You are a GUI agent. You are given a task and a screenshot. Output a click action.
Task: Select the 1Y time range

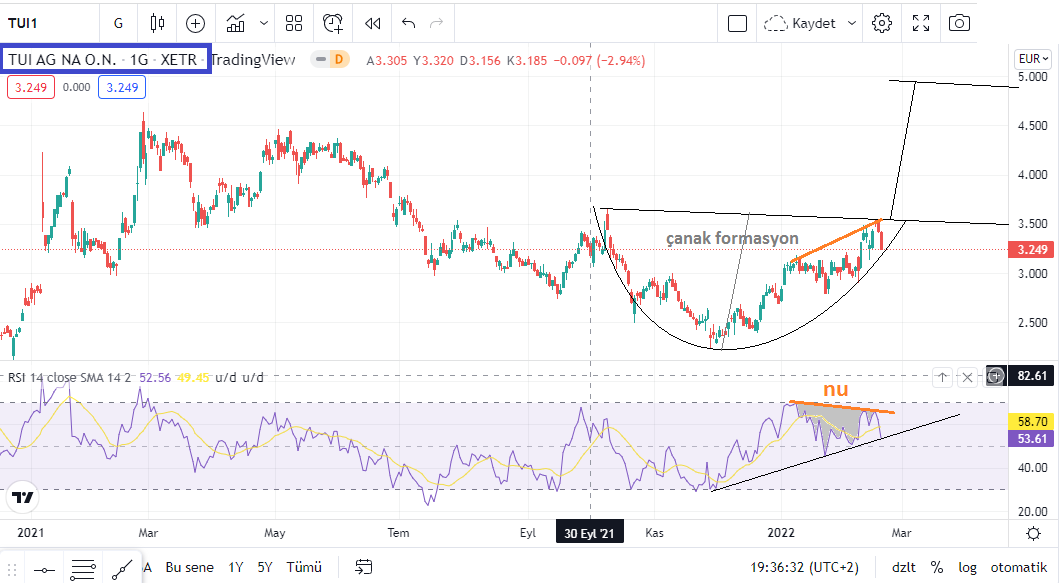pyautogui.click(x=236, y=567)
